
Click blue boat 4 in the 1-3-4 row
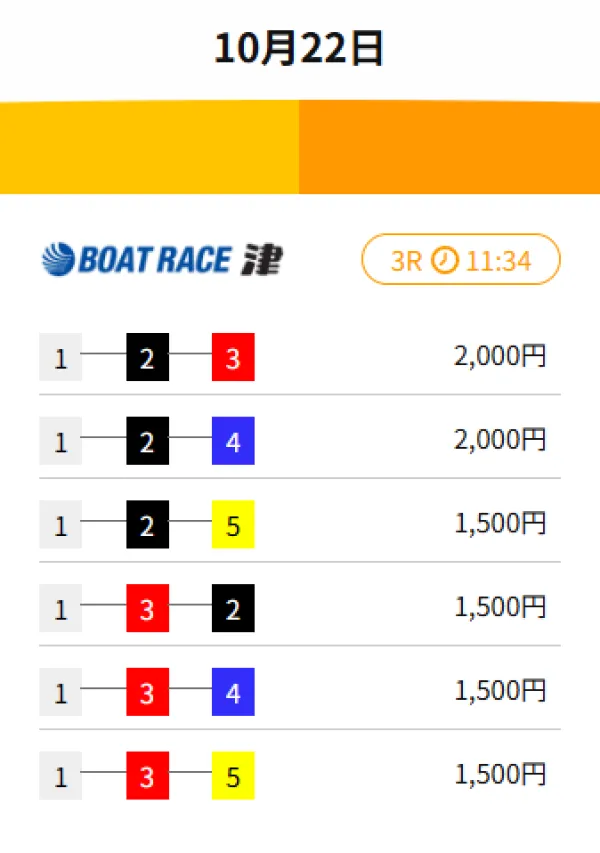pos(233,692)
